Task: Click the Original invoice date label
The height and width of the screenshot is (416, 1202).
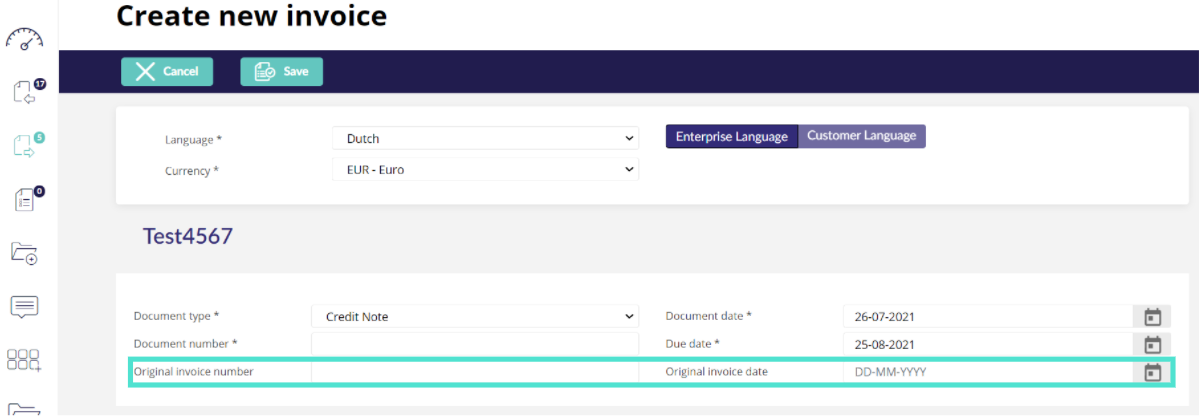Action: coord(716,372)
